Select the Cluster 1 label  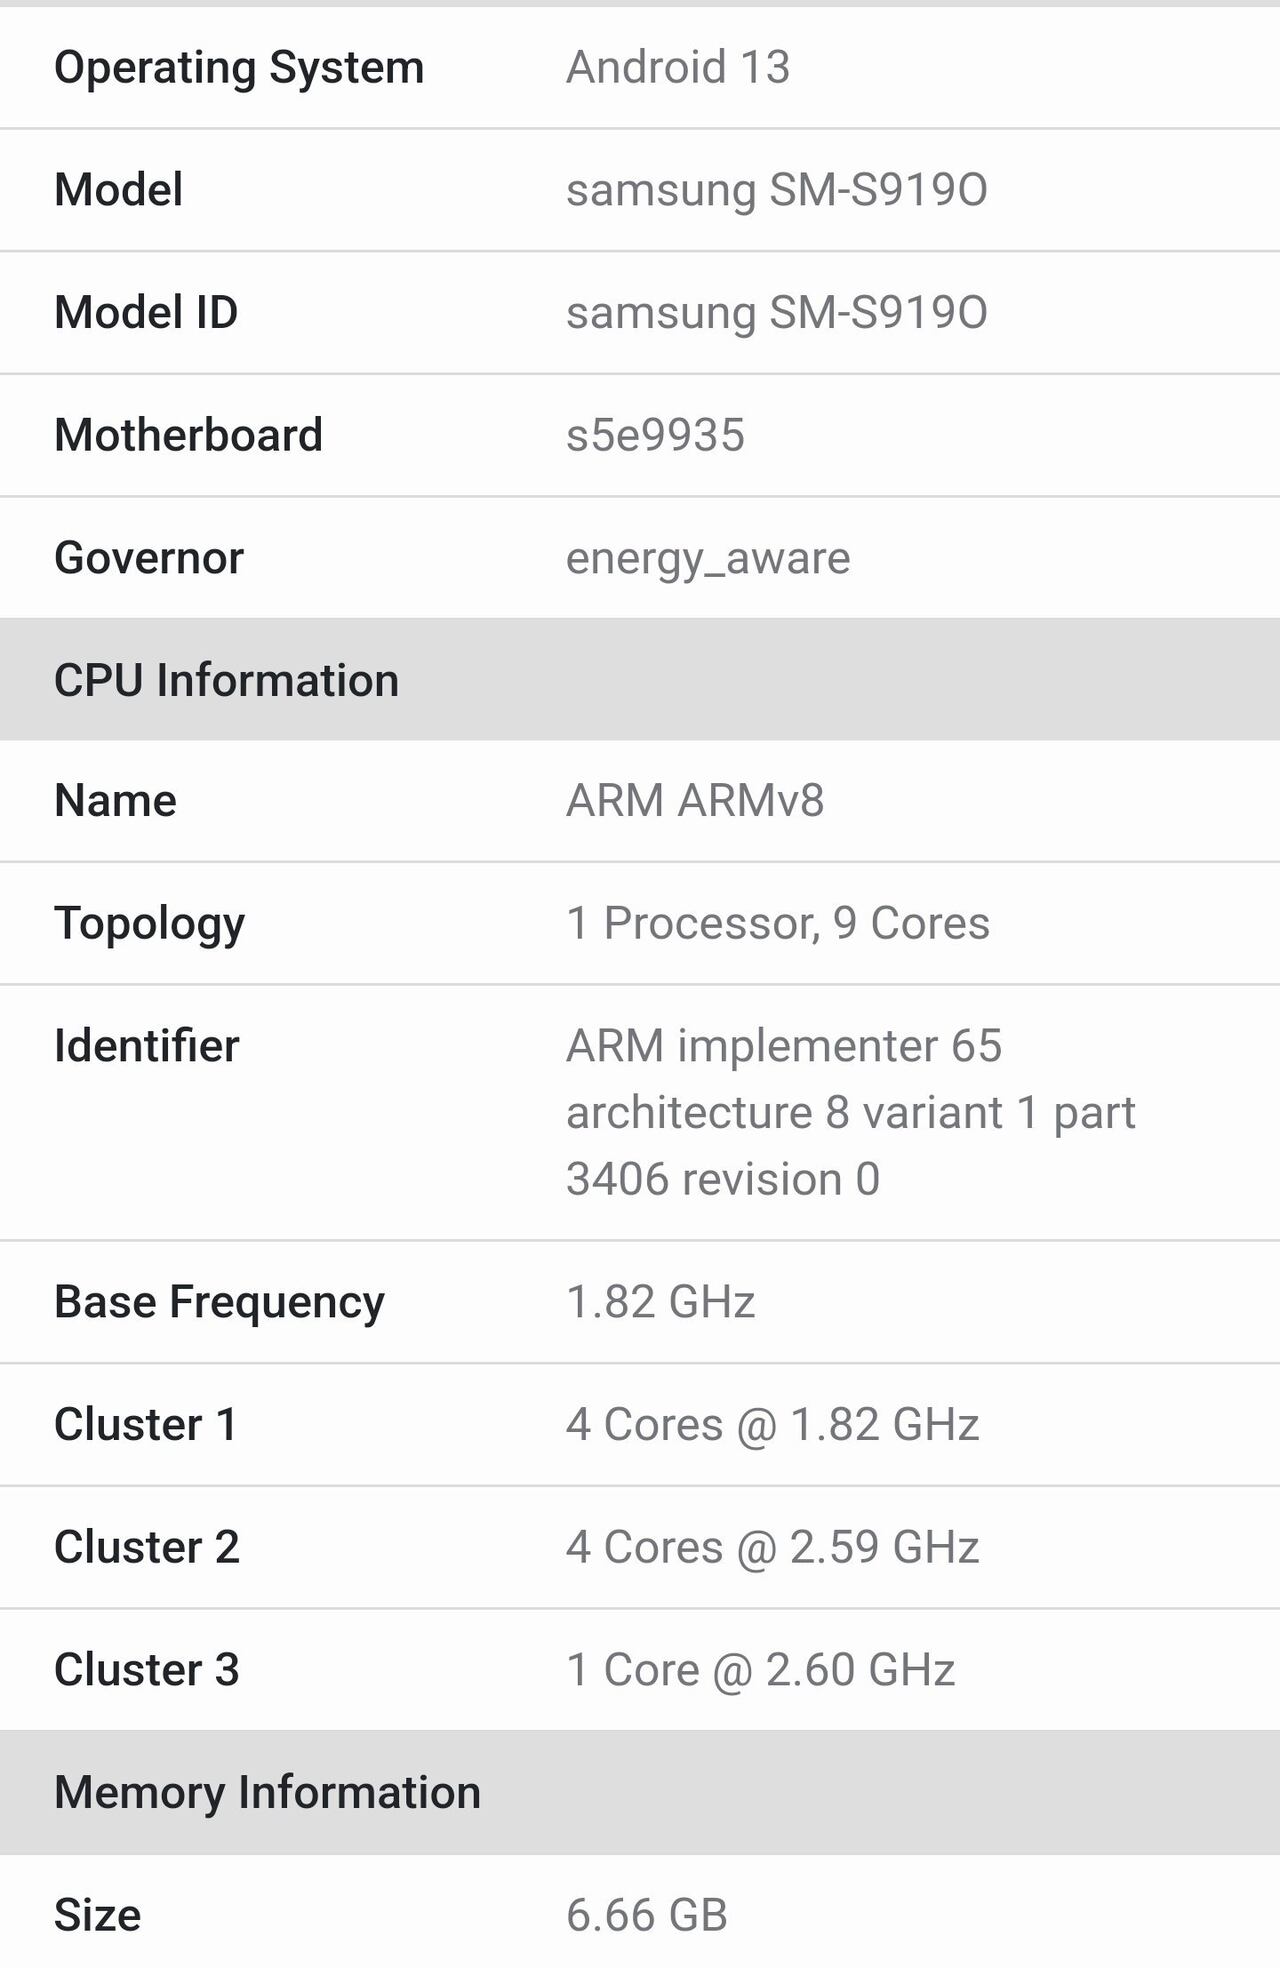click(146, 1425)
